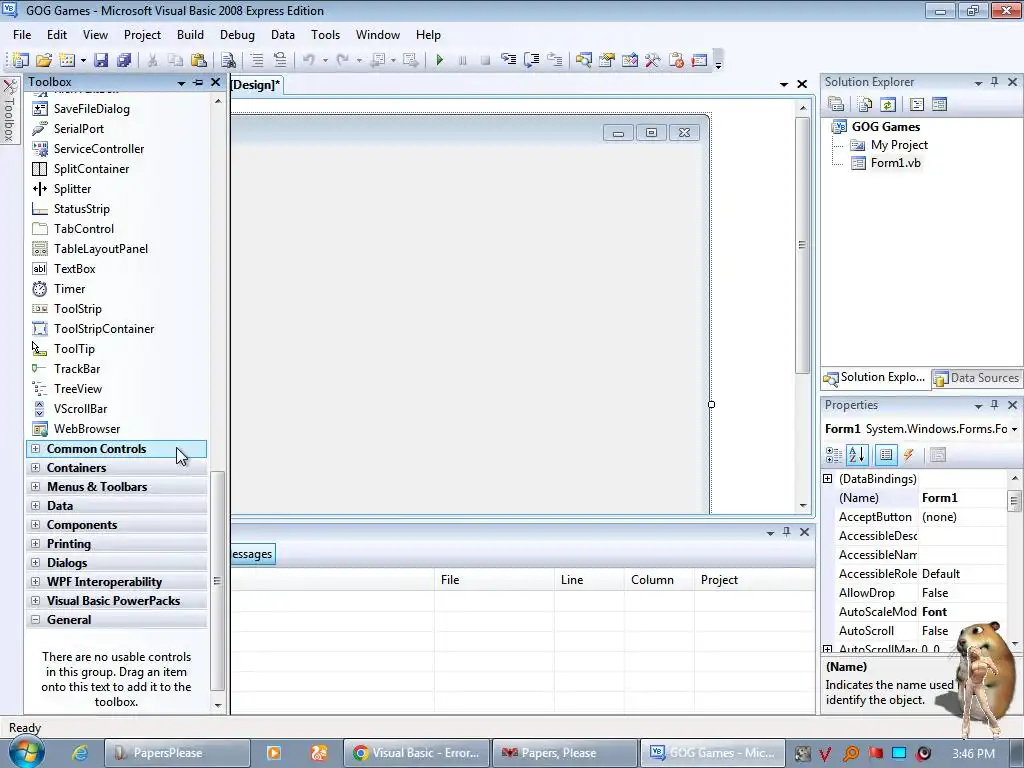Screen dimensions: 1024x768
Task: Collapse the General toolbox group
Action: point(35,620)
